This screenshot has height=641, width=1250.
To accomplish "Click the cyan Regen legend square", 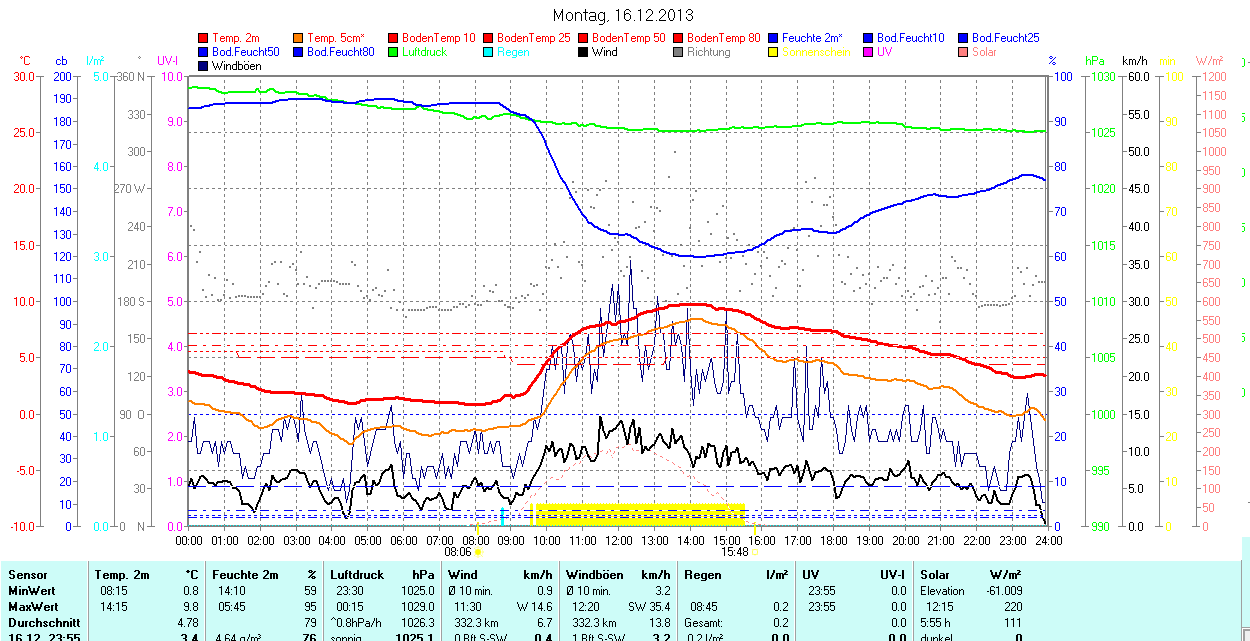I will [x=489, y=52].
